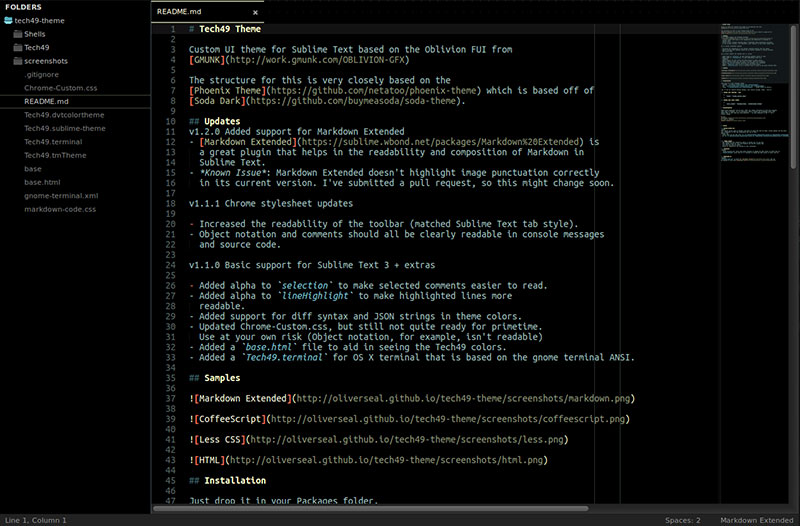Click the markdown.png screenshot URL
Viewport: 800px width, 526px height.
(x=463, y=398)
